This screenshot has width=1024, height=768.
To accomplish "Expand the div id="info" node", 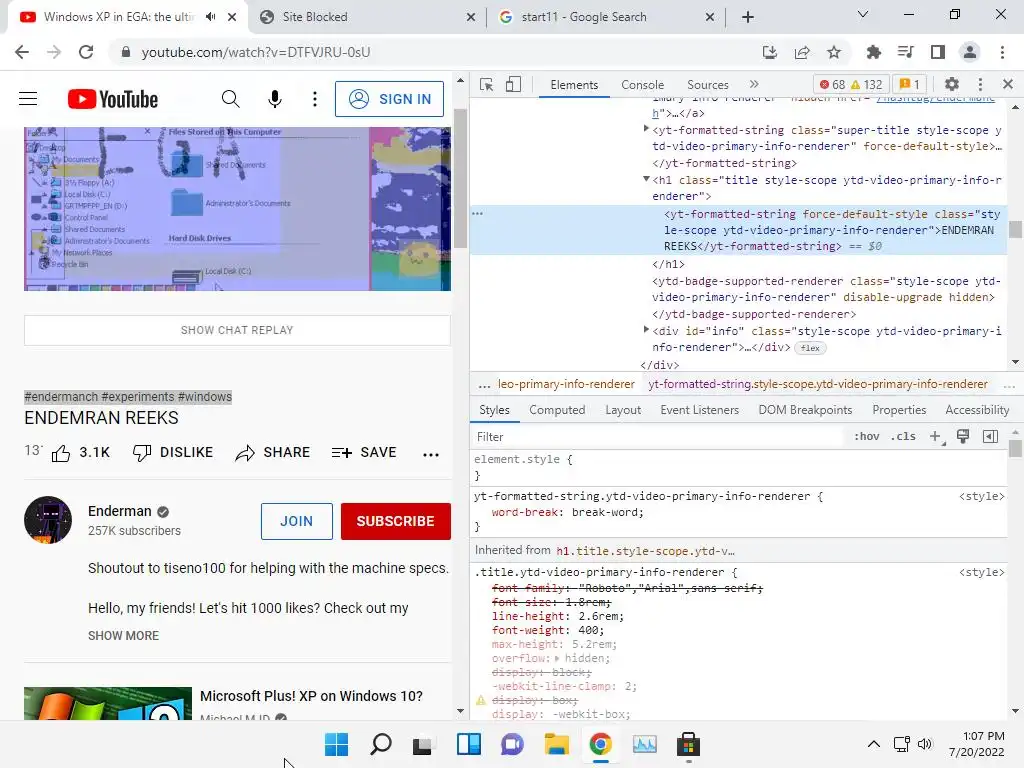I will point(646,330).
